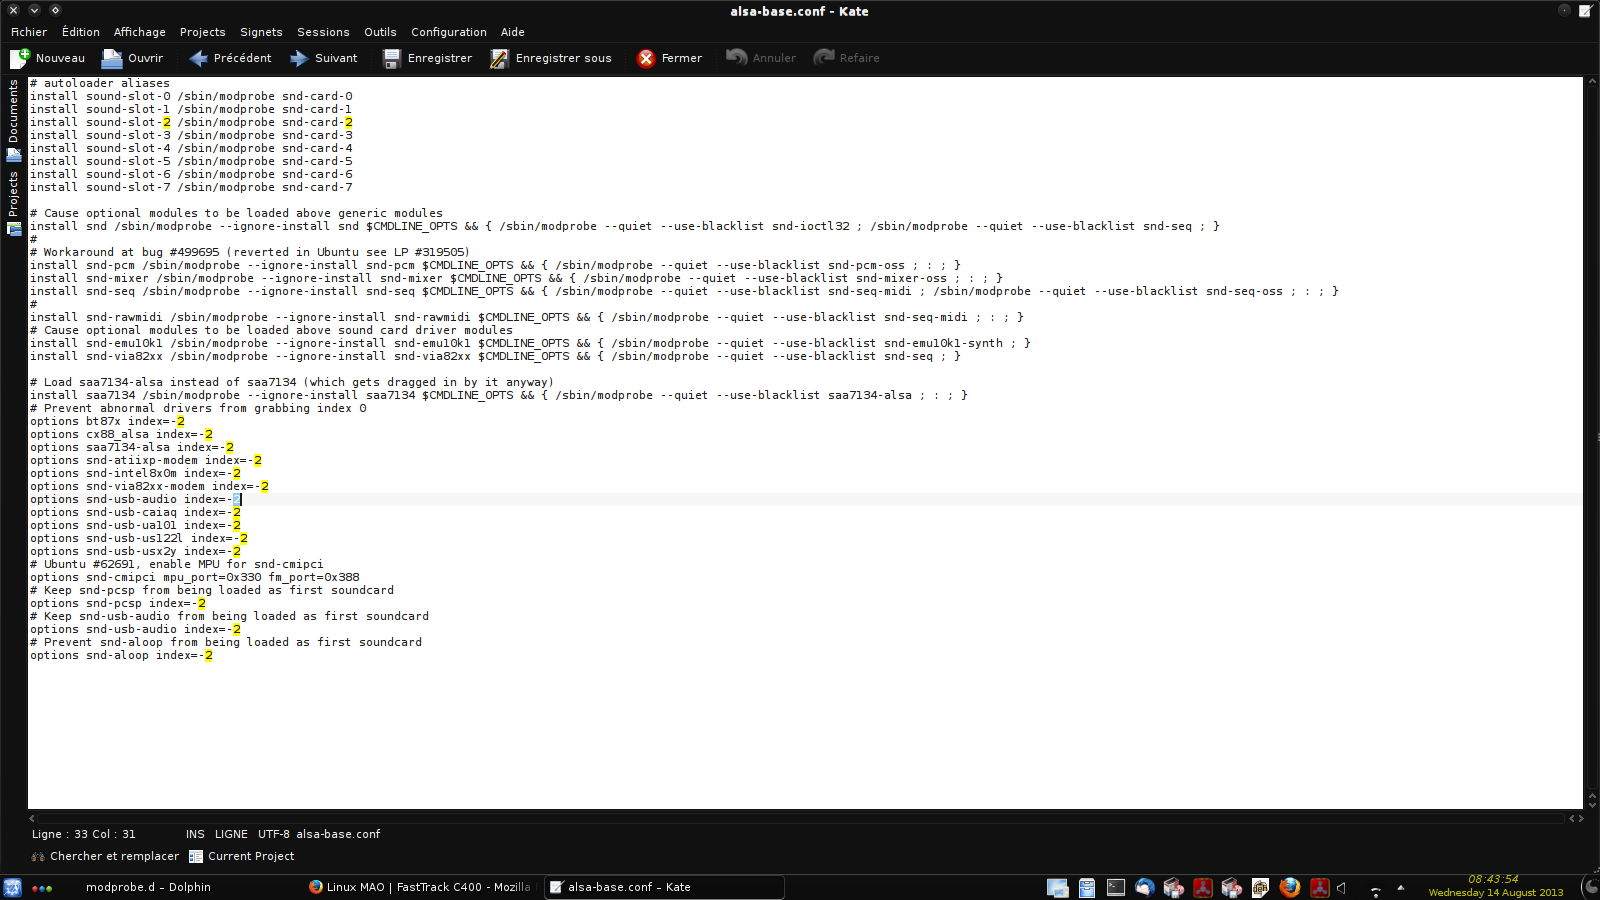
Task: Open the Current Project panel
Action: [x=241, y=856]
